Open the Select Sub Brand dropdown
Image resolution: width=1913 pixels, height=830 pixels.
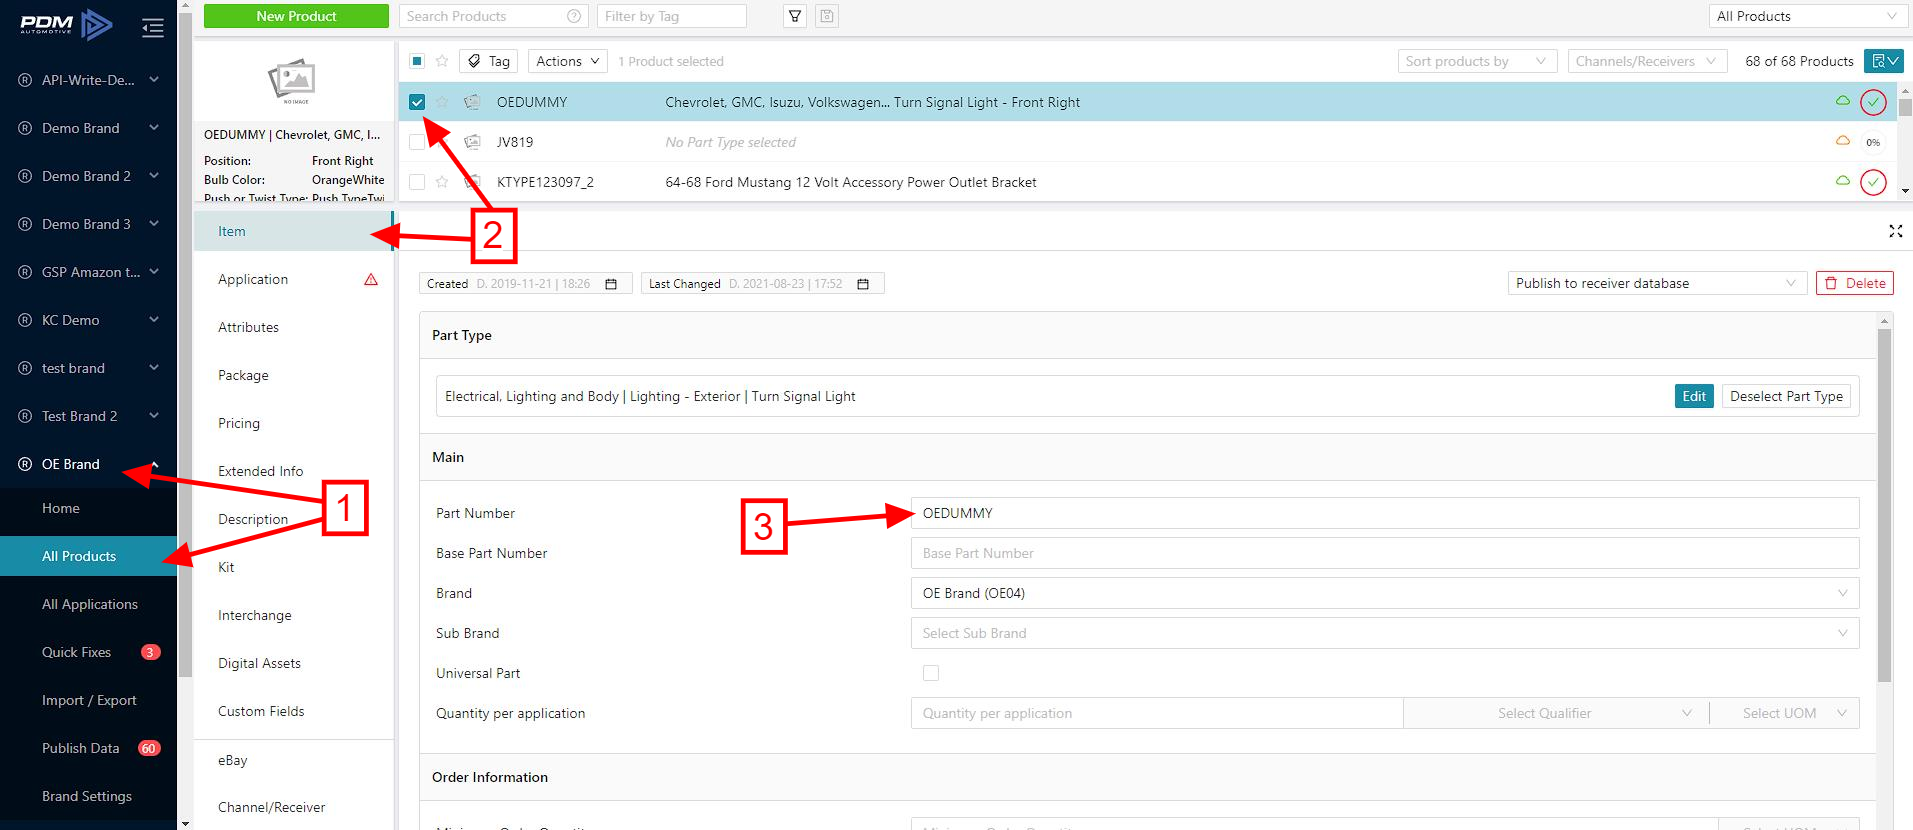point(1385,633)
